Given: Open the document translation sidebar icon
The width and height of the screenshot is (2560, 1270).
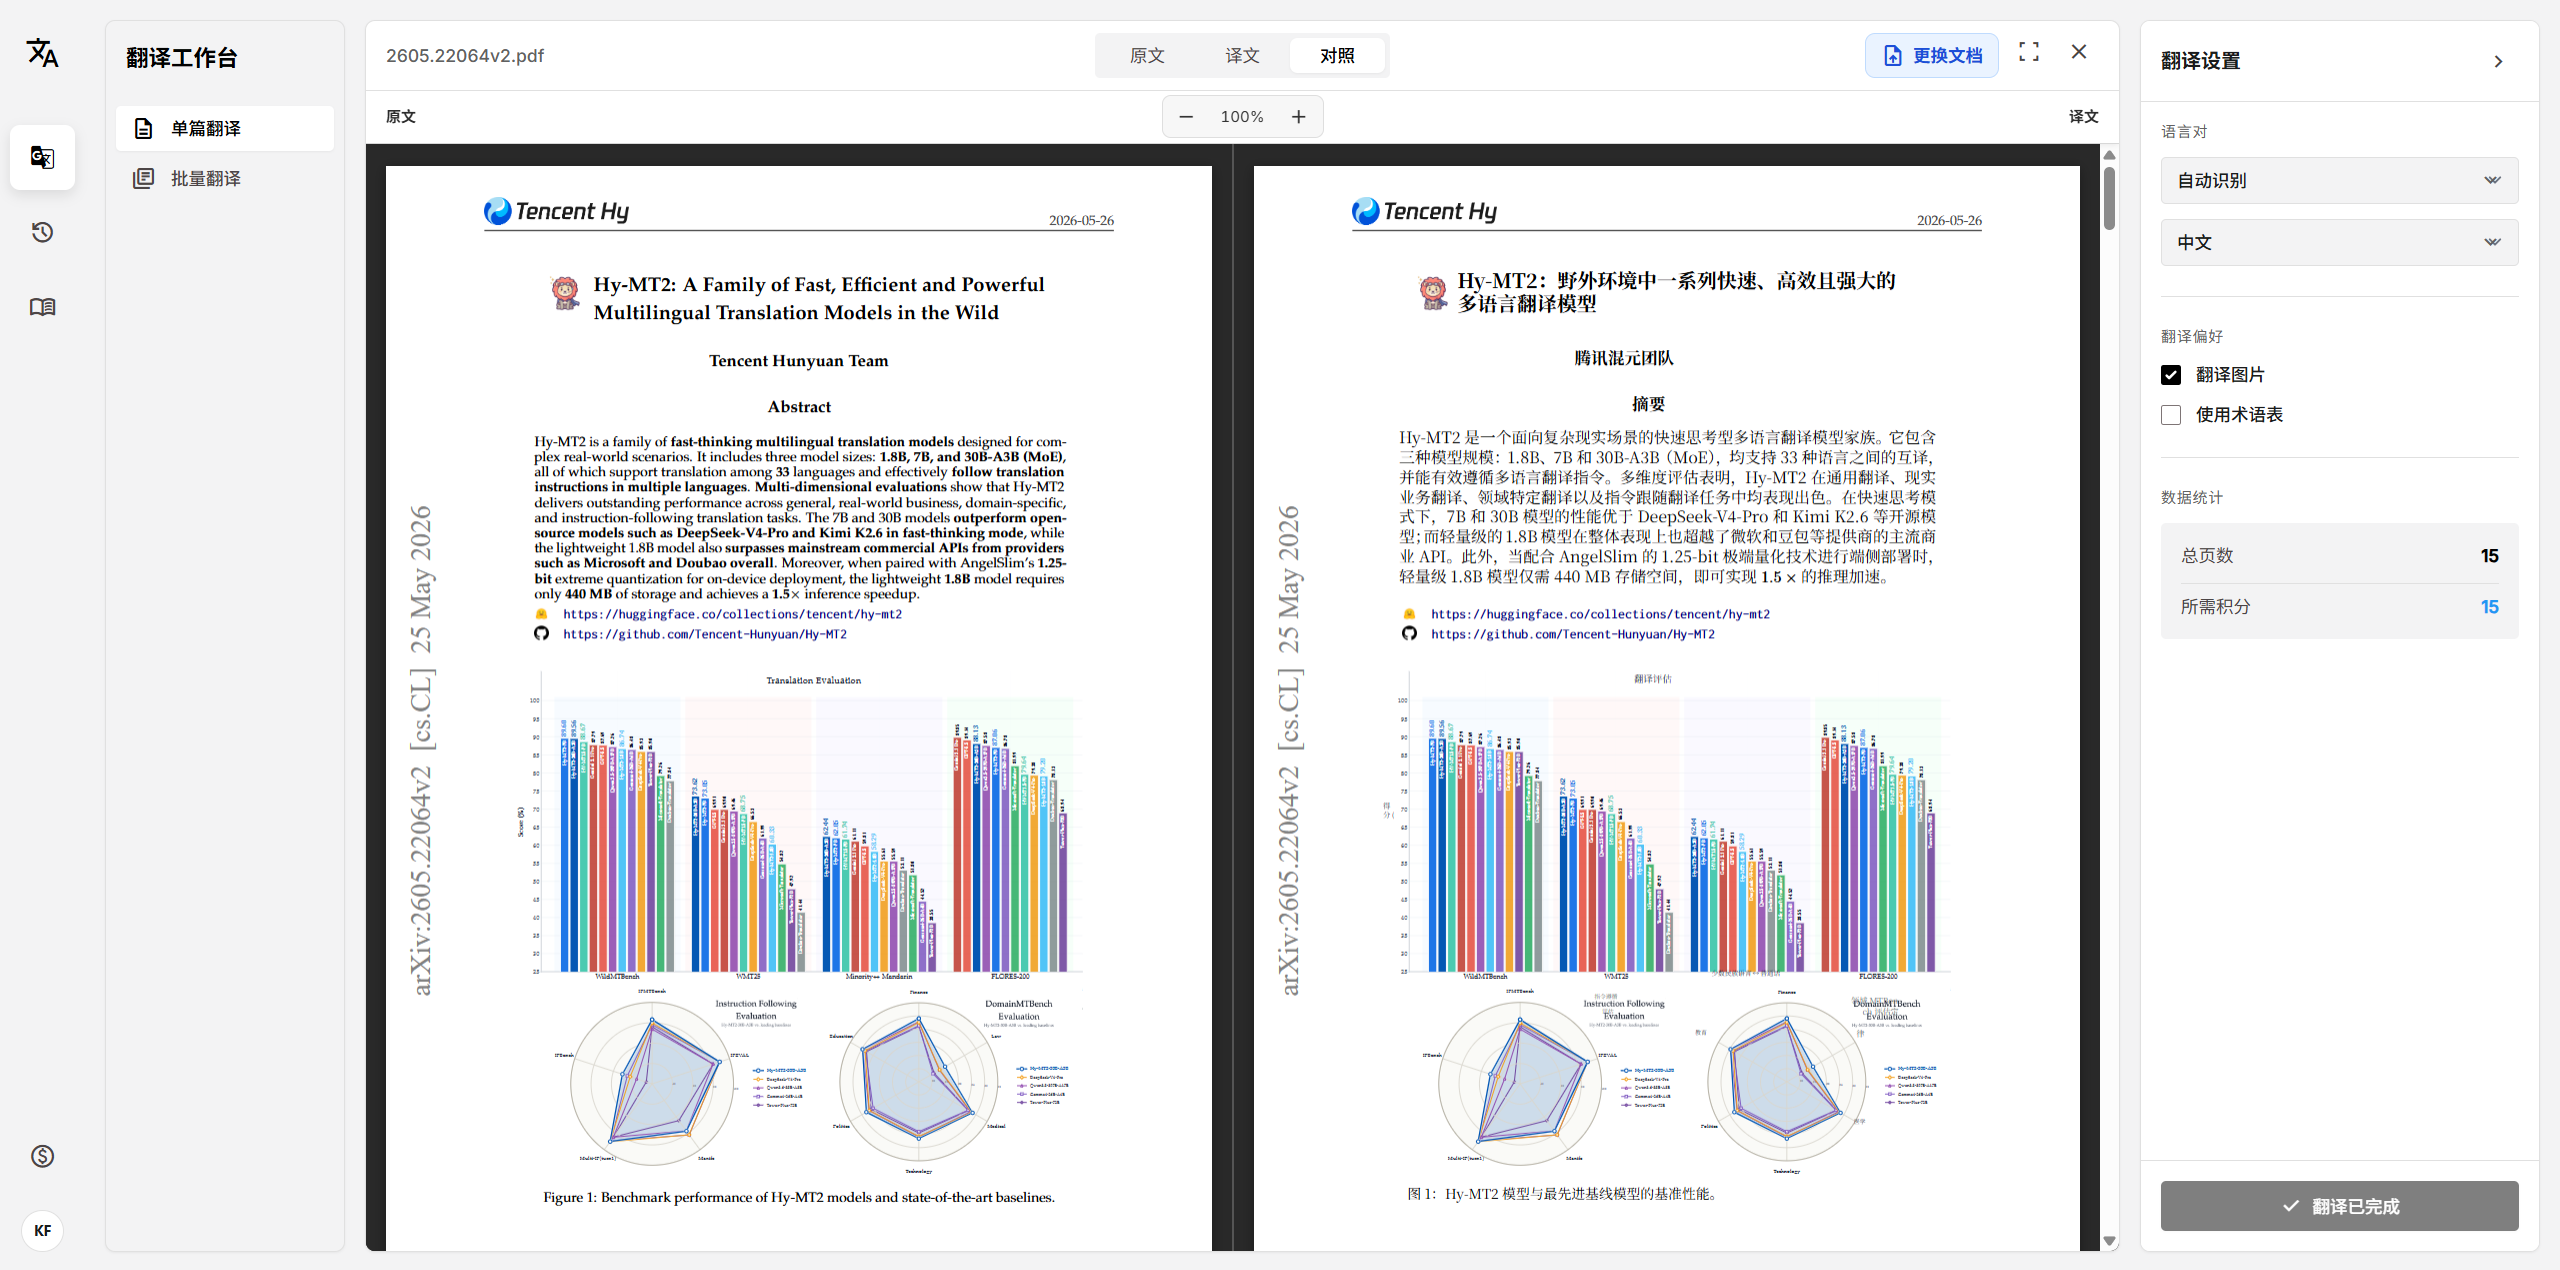Looking at the screenshot, I should pos(42,157).
